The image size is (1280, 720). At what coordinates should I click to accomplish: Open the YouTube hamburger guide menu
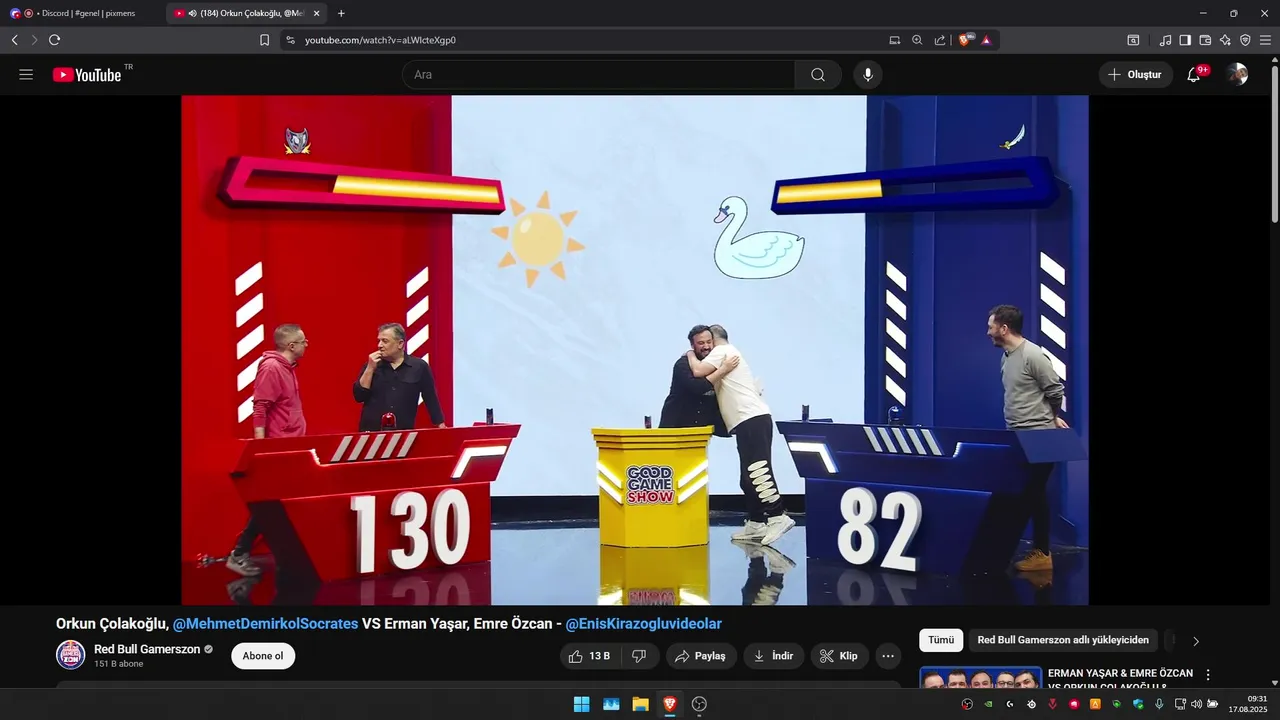pos(26,75)
